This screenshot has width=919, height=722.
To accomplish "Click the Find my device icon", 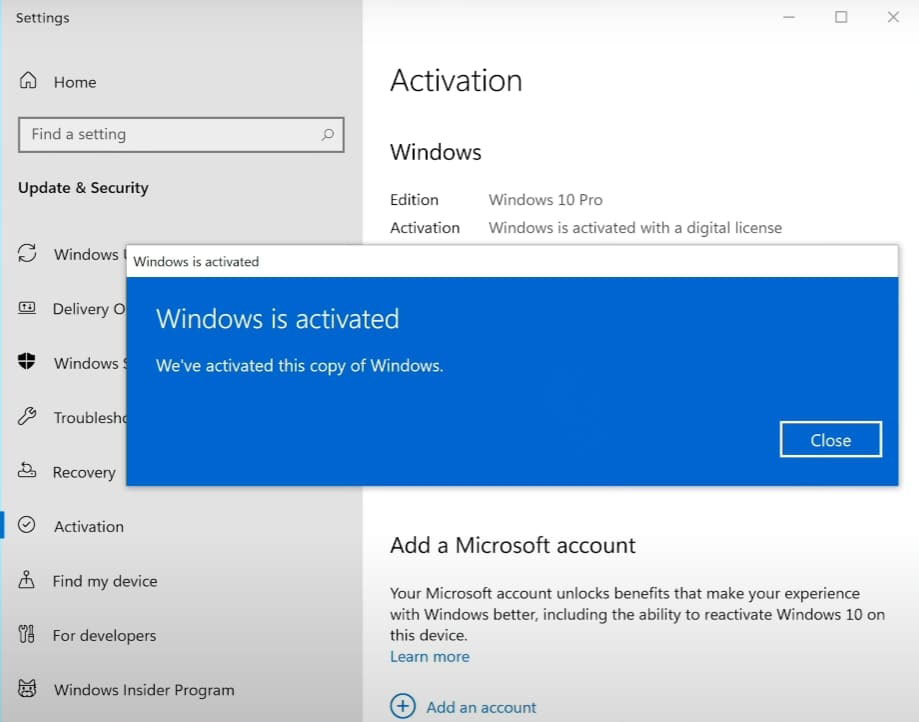I will (28, 581).
